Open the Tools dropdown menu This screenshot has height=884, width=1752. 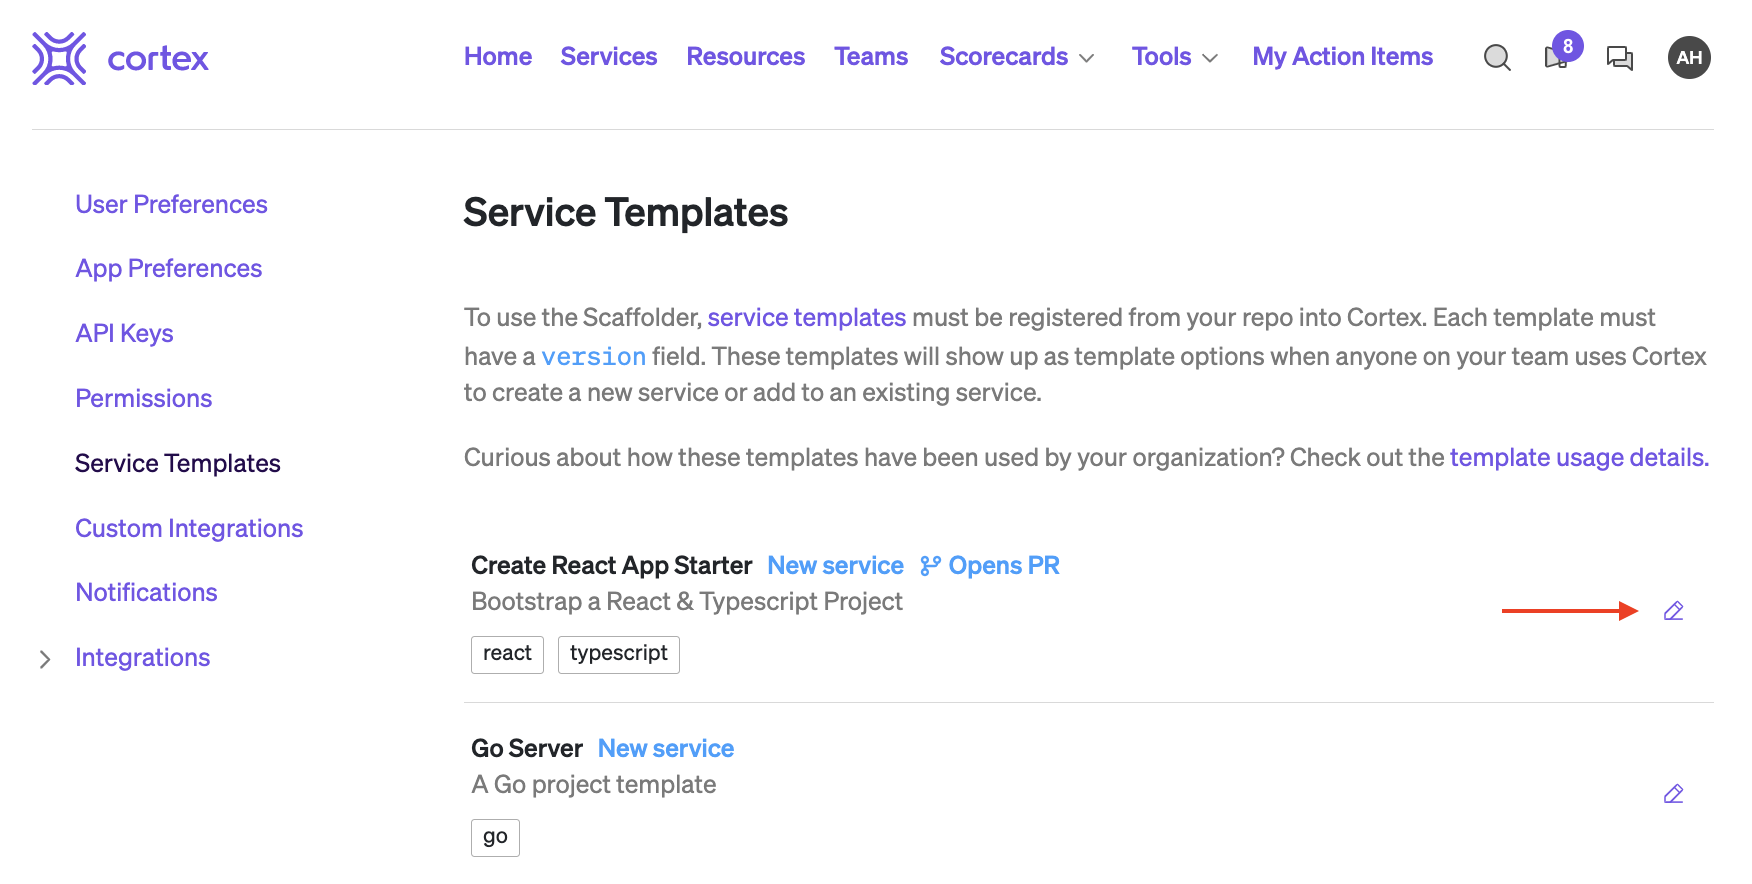(1175, 57)
